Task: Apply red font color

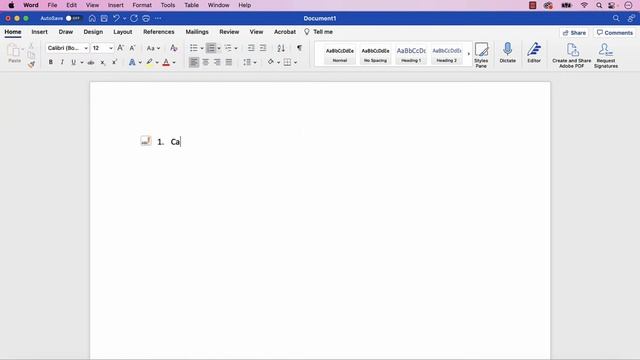Action: [166, 62]
